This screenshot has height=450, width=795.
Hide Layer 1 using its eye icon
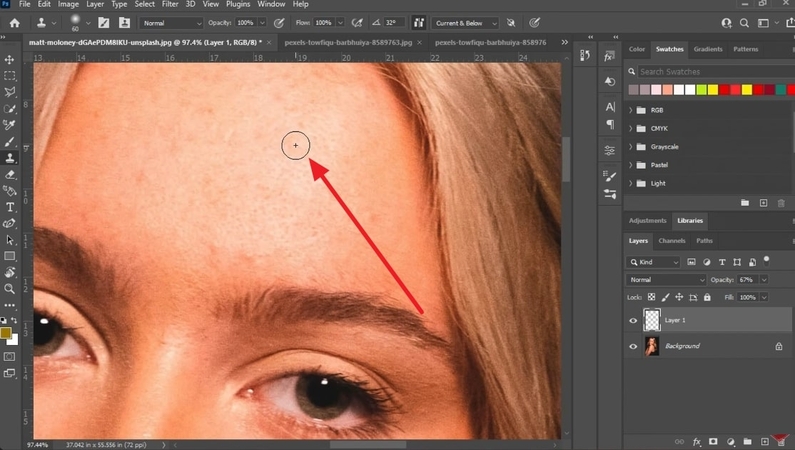(633, 320)
